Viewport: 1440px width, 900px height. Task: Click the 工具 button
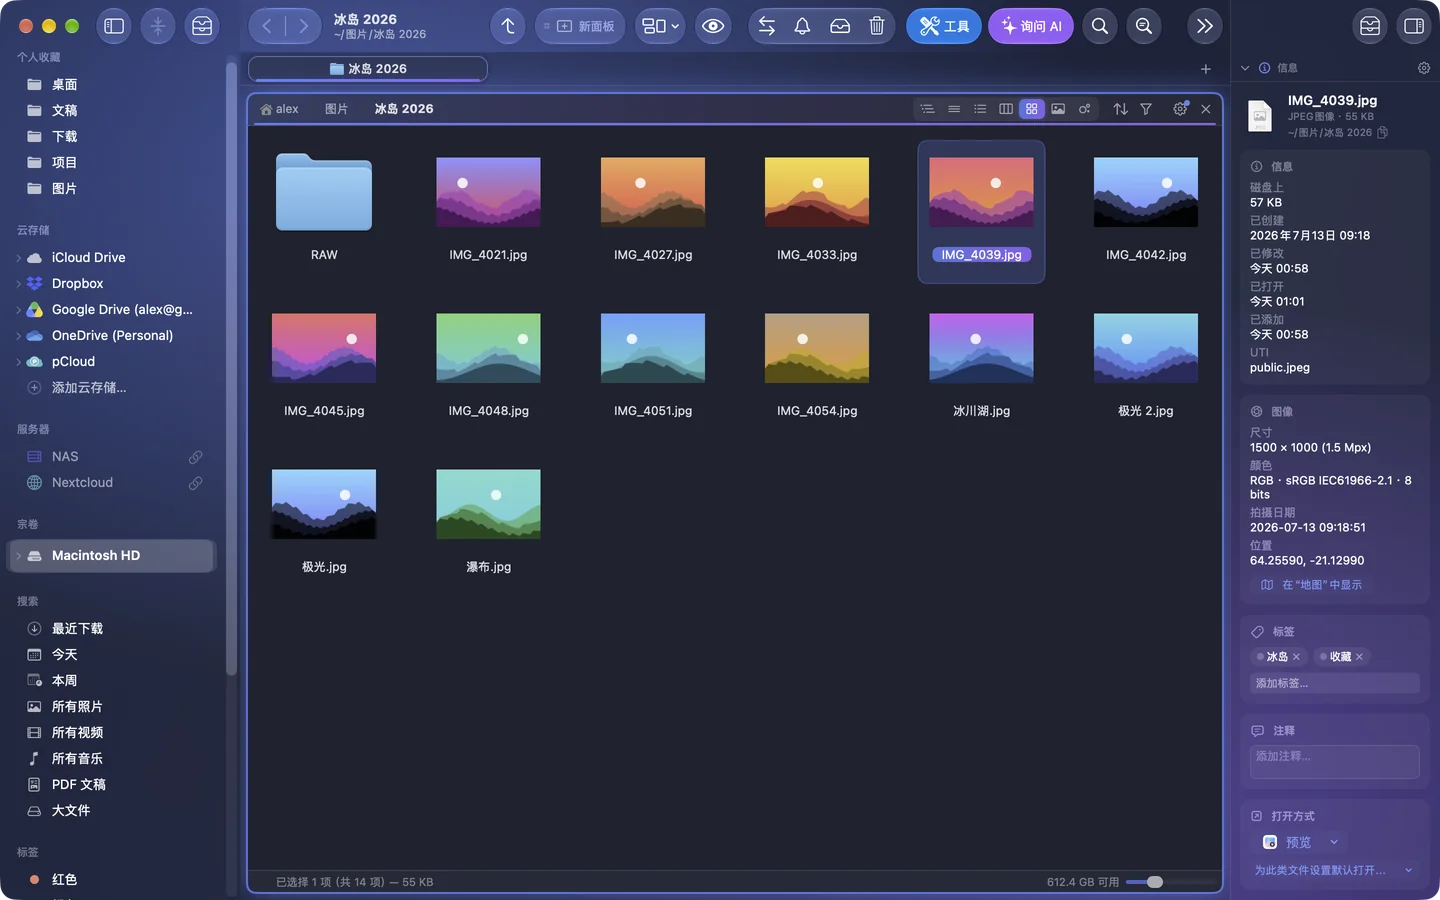pyautogui.click(x=944, y=26)
